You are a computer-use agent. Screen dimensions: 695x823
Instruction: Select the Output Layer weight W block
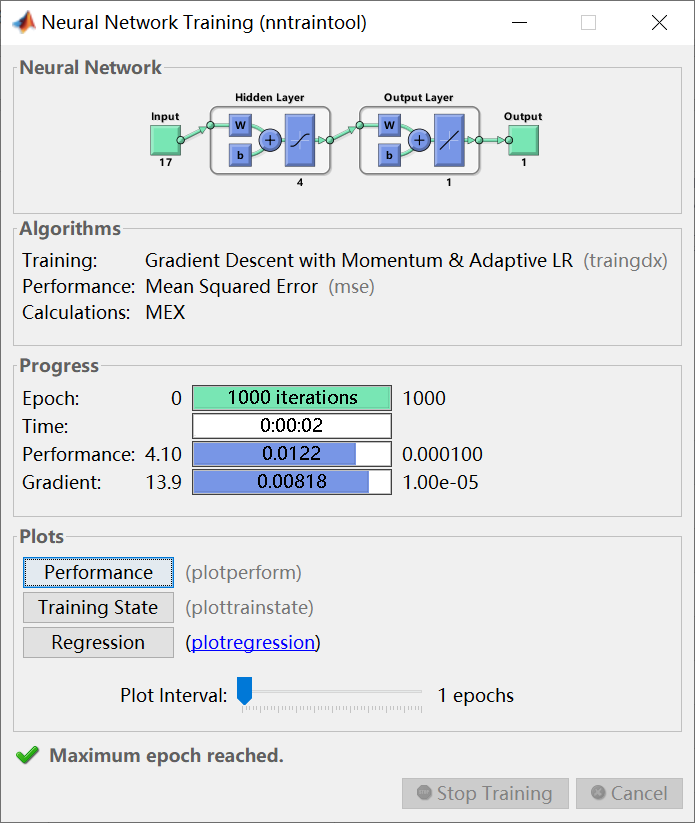[x=388, y=125]
